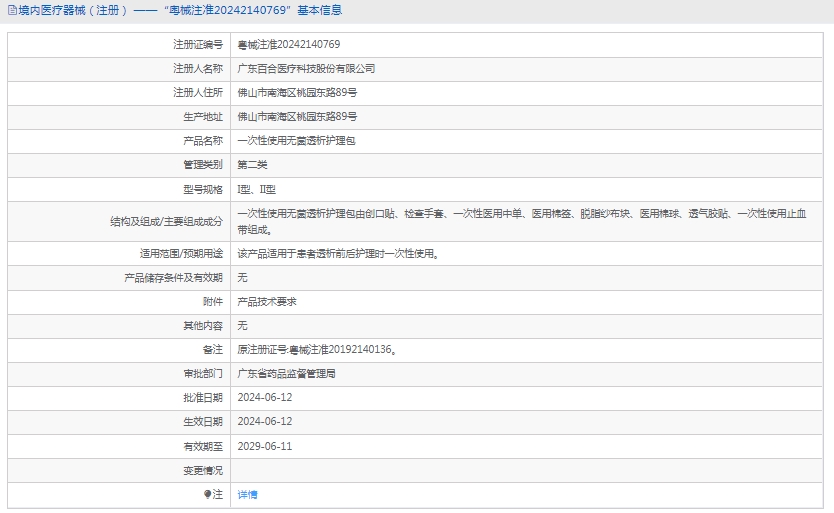Image resolution: width=834 pixels, height=513 pixels.
Task: Click the bullet icon beside the 注 label
Action: coord(207,495)
